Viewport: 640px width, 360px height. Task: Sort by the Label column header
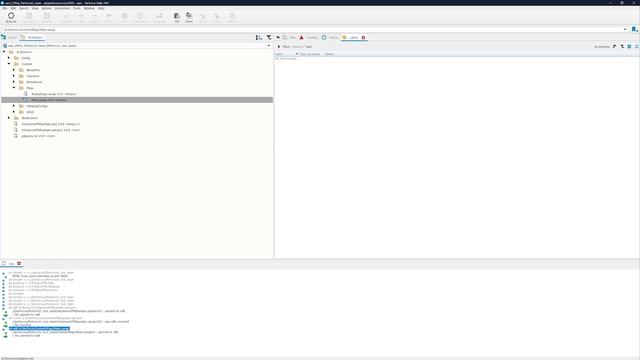point(279,54)
